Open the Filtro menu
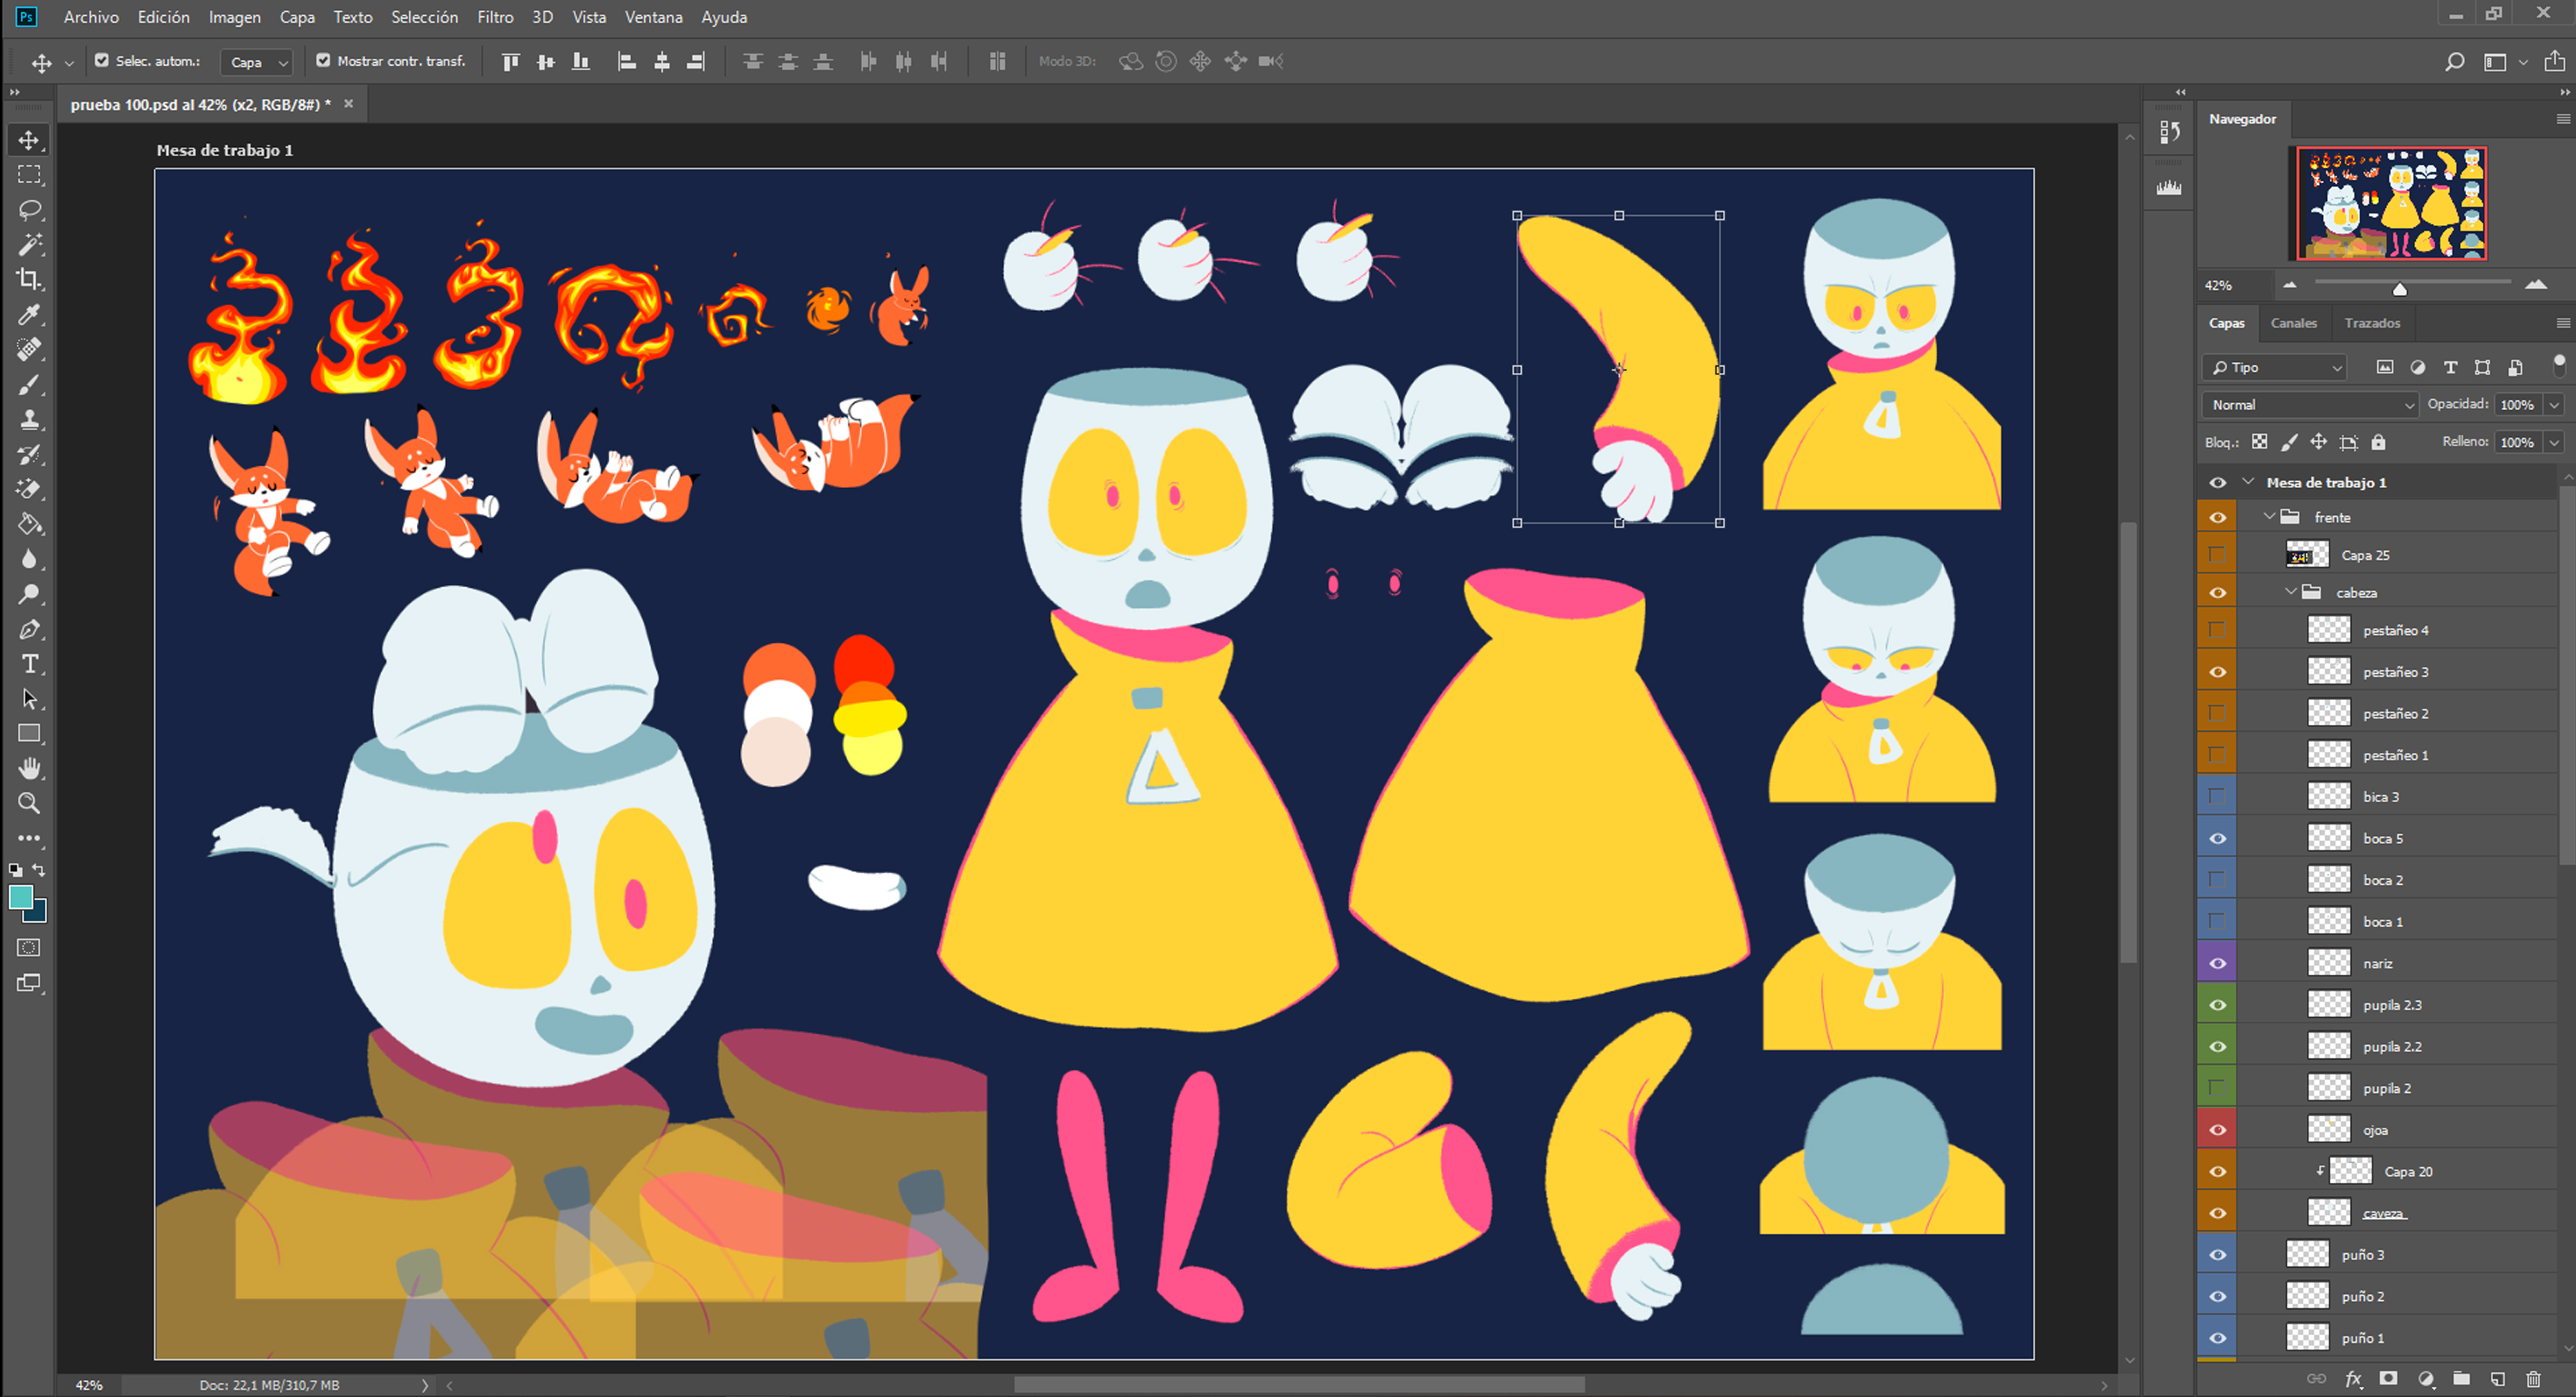Viewport: 2576px width, 1397px height. (x=494, y=17)
